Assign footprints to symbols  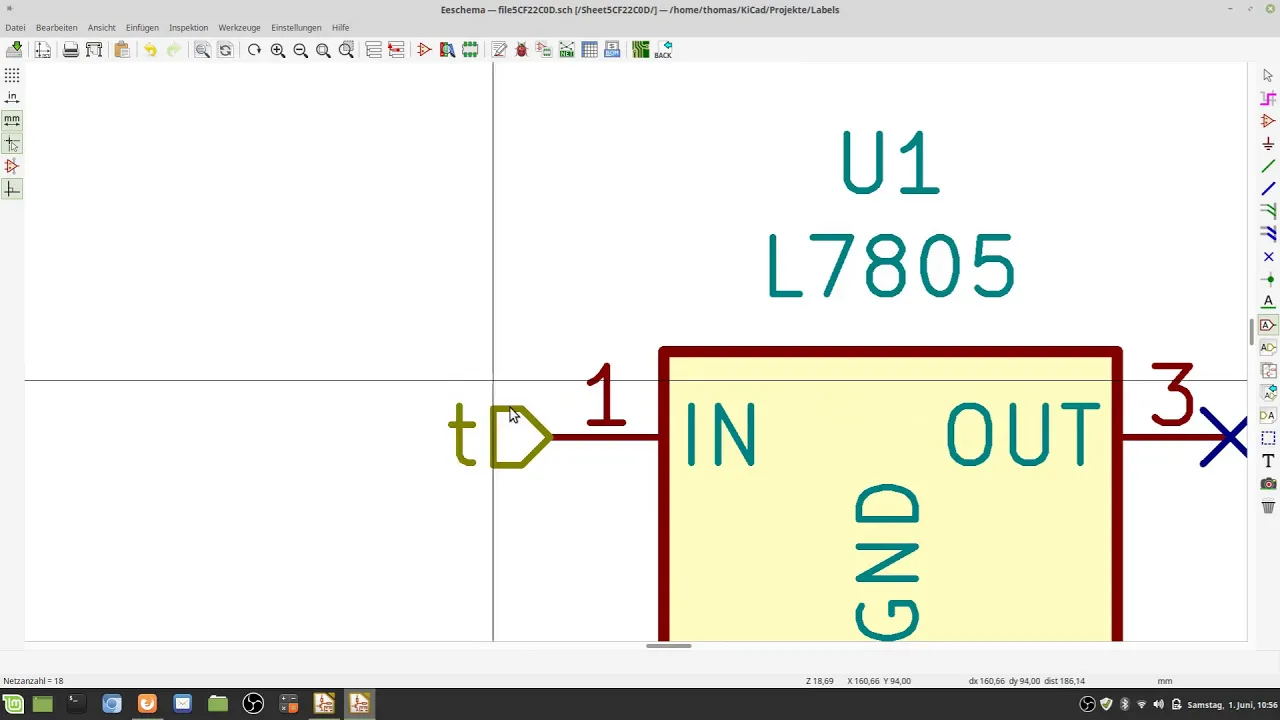pyautogui.click(x=544, y=50)
